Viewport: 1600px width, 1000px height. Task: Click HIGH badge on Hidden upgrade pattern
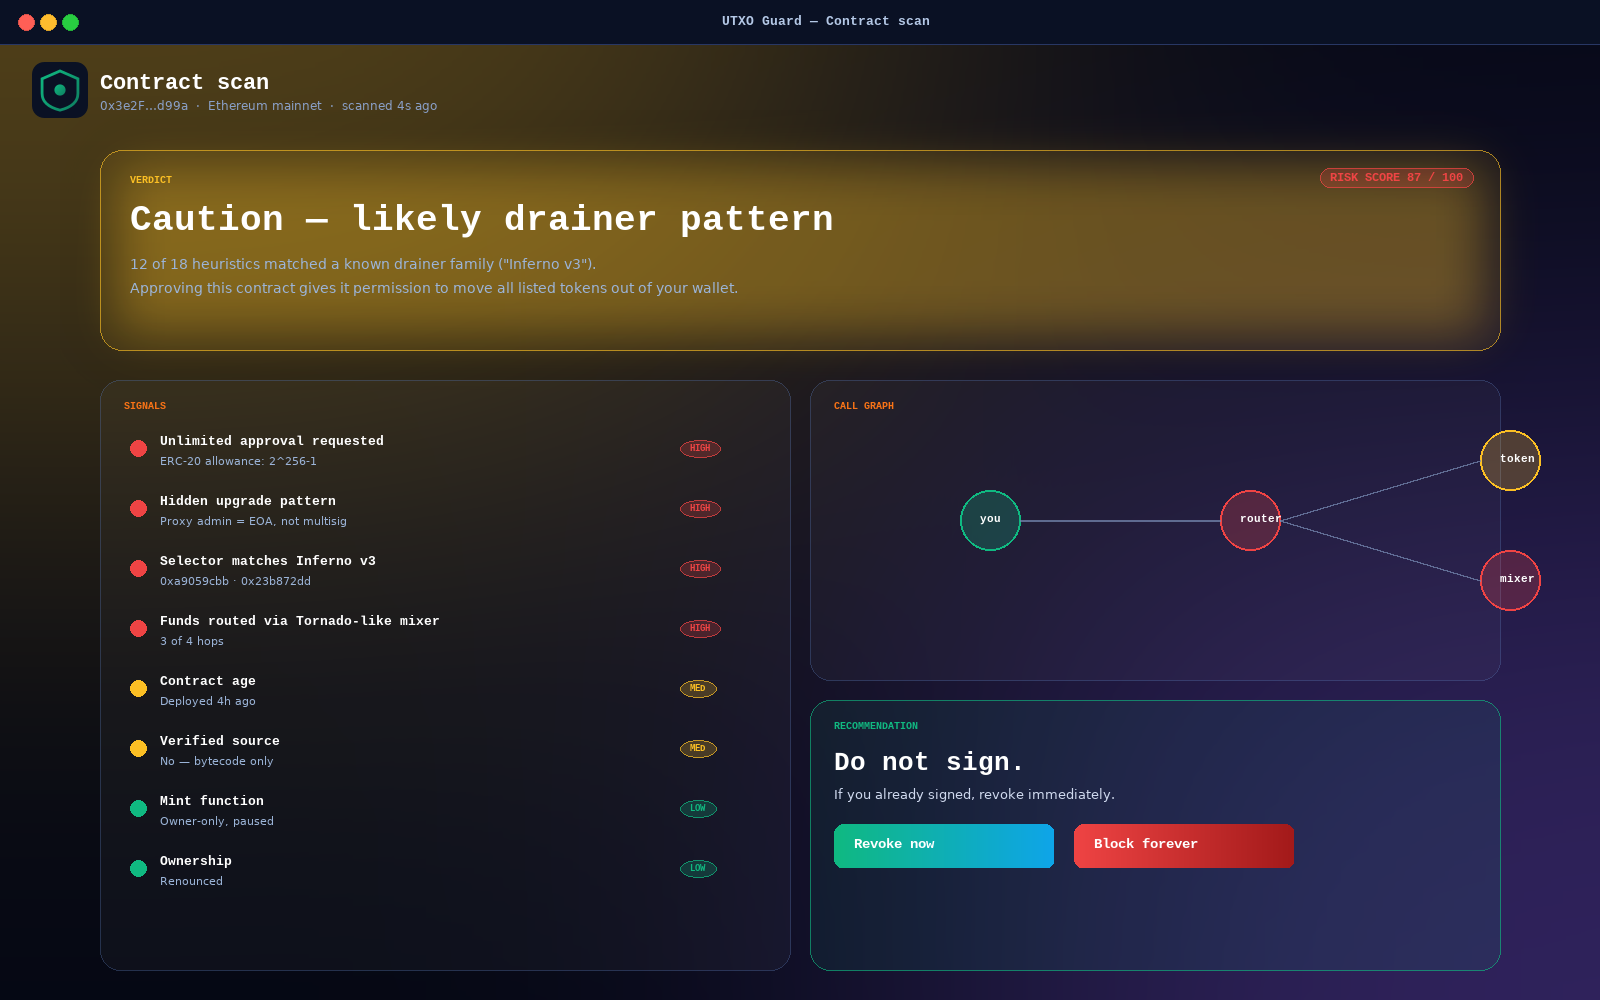pyautogui.click(x=700, y=508)
